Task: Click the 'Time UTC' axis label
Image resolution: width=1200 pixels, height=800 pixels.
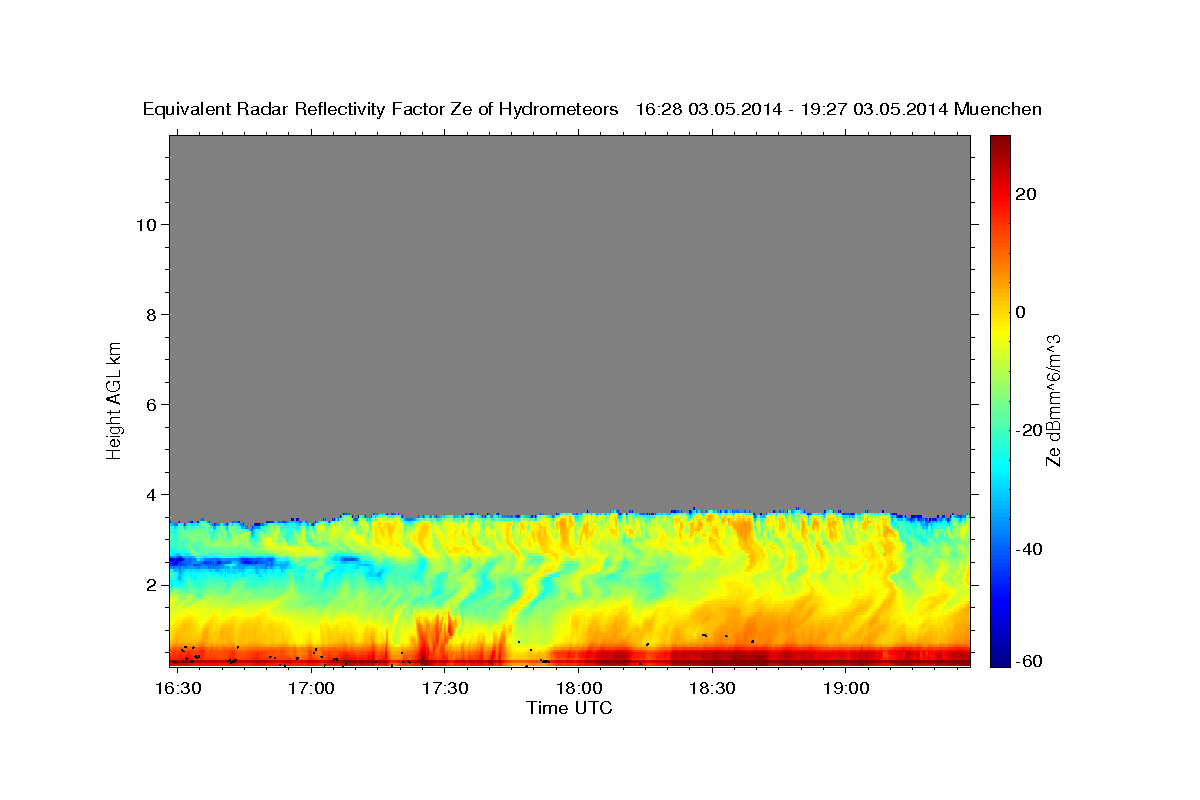Action: coord(569,708)
